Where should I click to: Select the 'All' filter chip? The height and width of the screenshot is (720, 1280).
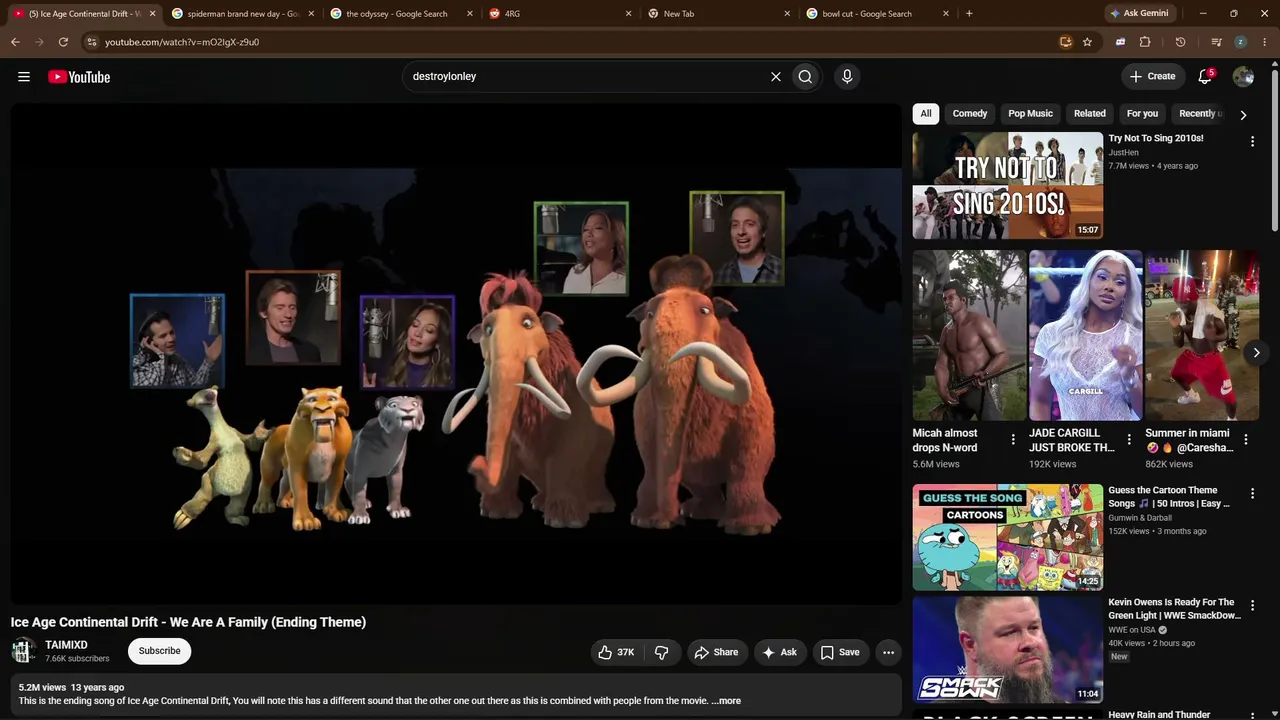coord(926,114)
